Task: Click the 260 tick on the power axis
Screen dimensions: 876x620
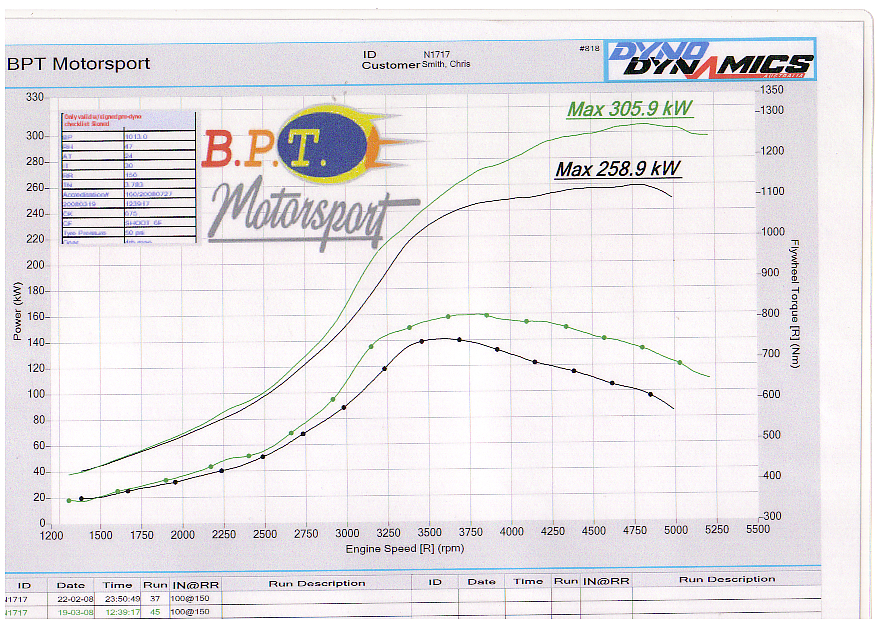Action: click(35, 188)
